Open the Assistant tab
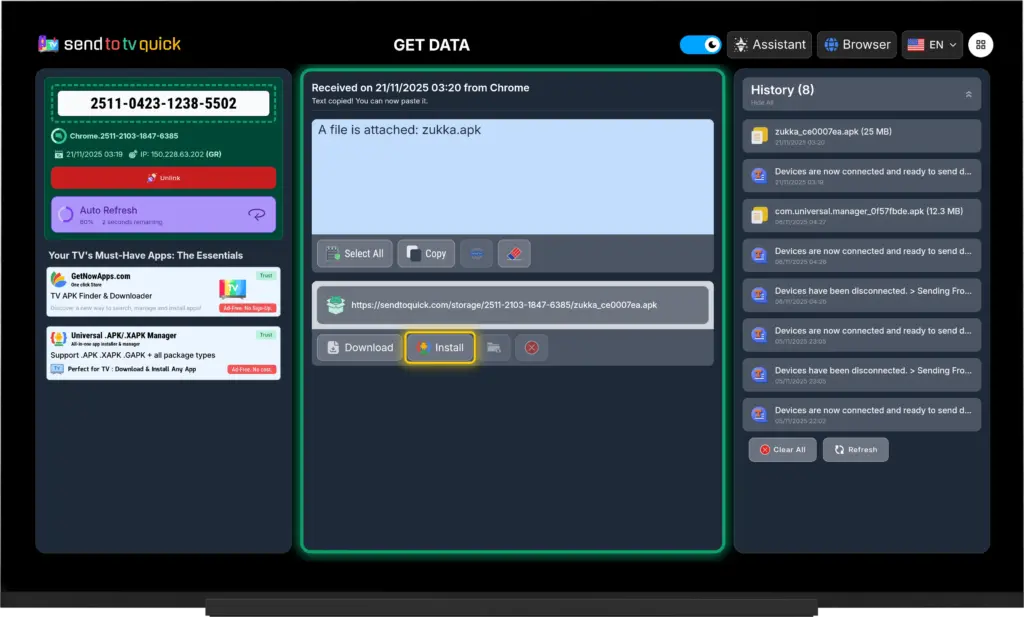The width and height of the screenshot is (1024, 617). click(769, 45)
